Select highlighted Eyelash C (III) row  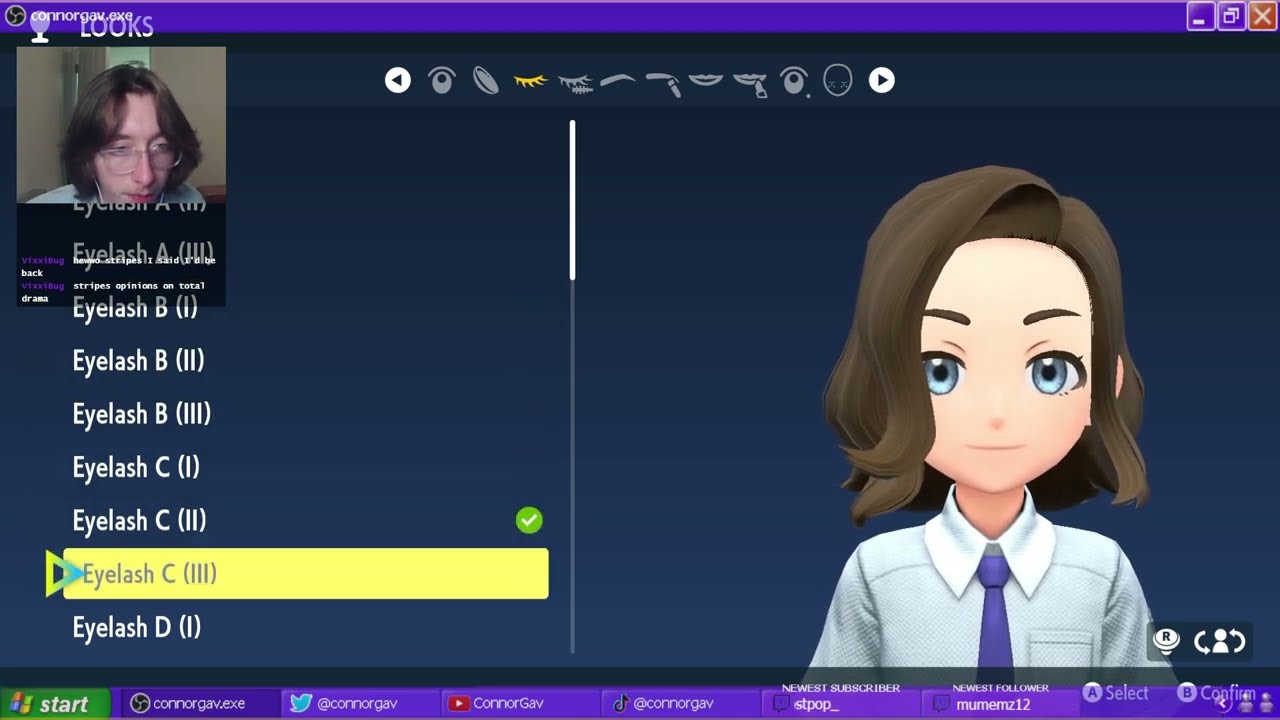[305, 574]
